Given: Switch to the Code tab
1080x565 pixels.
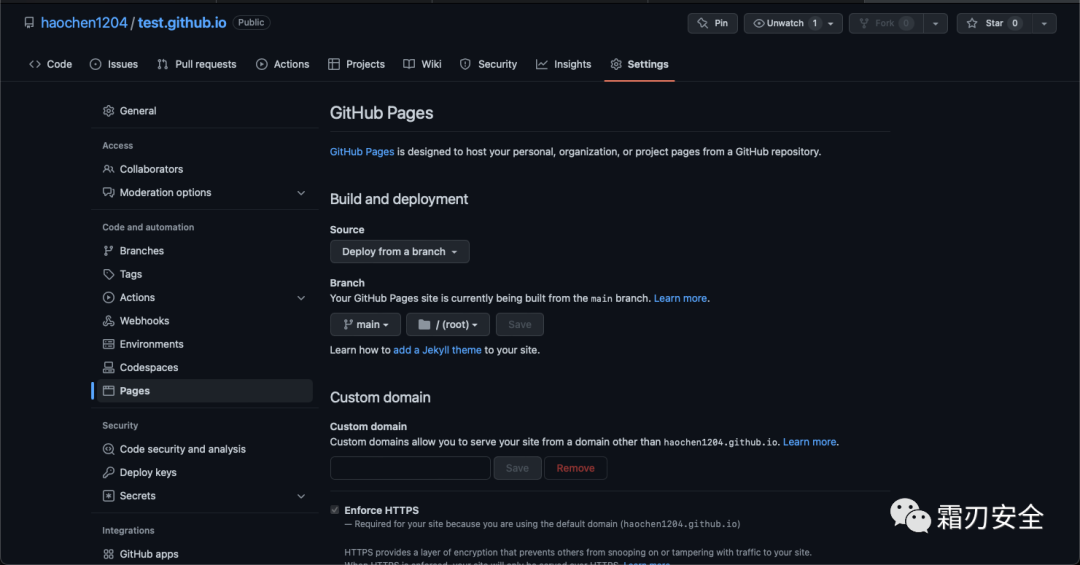Looking at the screenshot, I should click(50, 64).
